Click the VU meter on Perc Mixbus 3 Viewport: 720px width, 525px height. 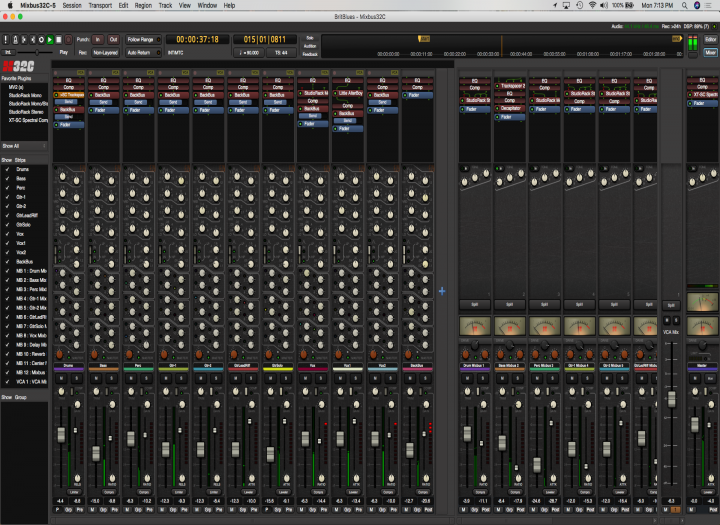click(x=545, y=326)
